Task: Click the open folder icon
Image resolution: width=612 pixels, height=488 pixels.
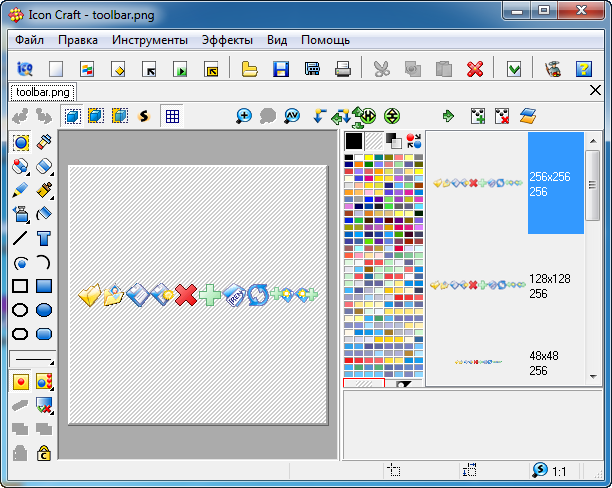Action: click(249, 69)
